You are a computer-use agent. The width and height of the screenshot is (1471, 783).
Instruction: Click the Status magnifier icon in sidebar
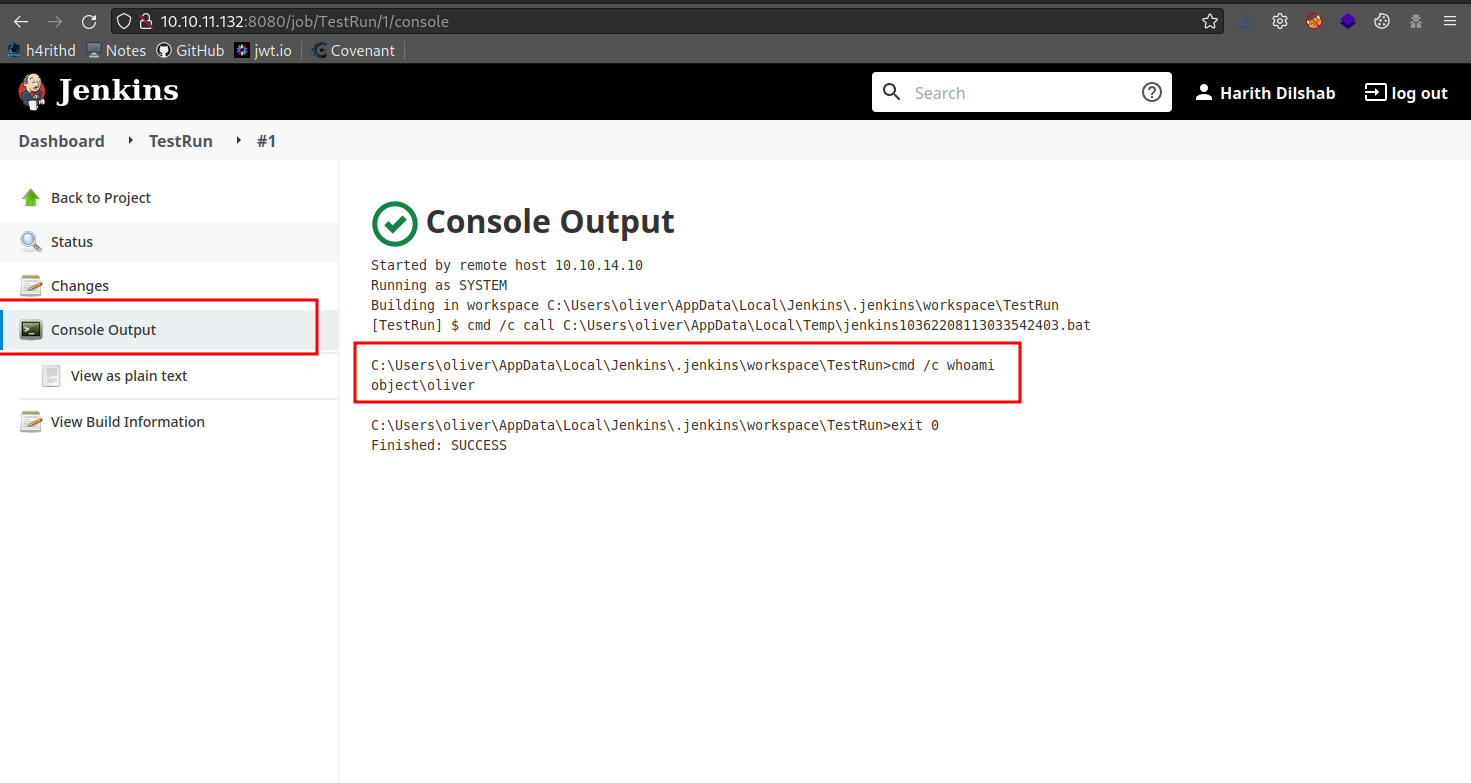[x=31, y=242]
